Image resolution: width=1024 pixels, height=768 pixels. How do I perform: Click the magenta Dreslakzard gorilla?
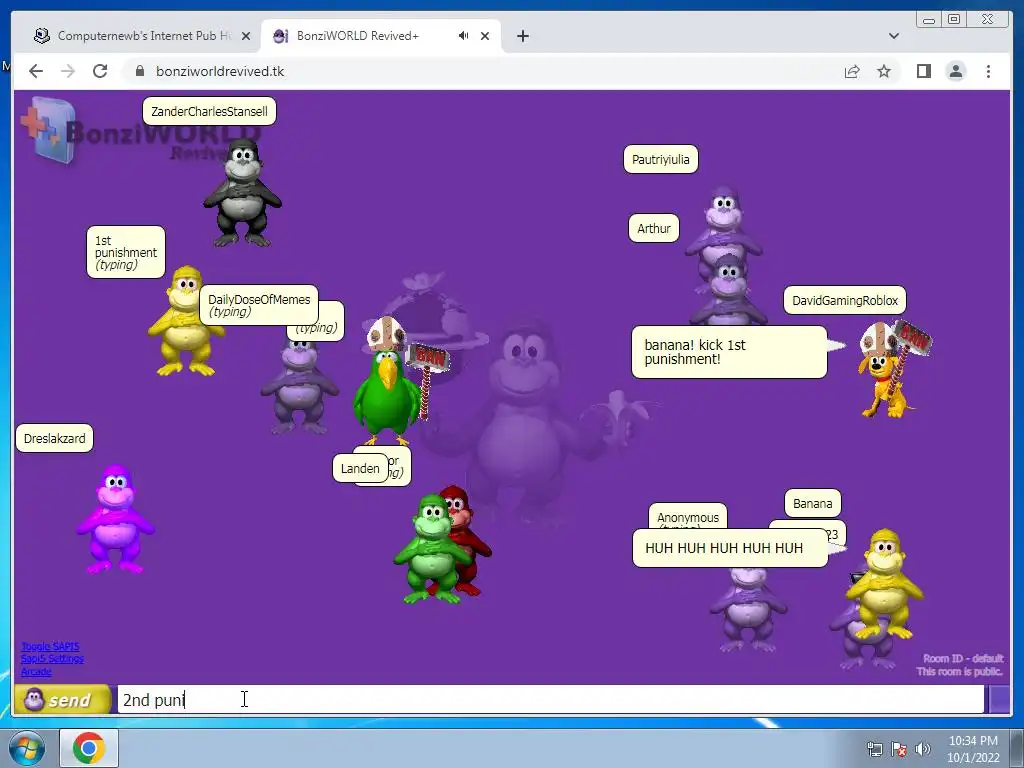click(115, 520)
